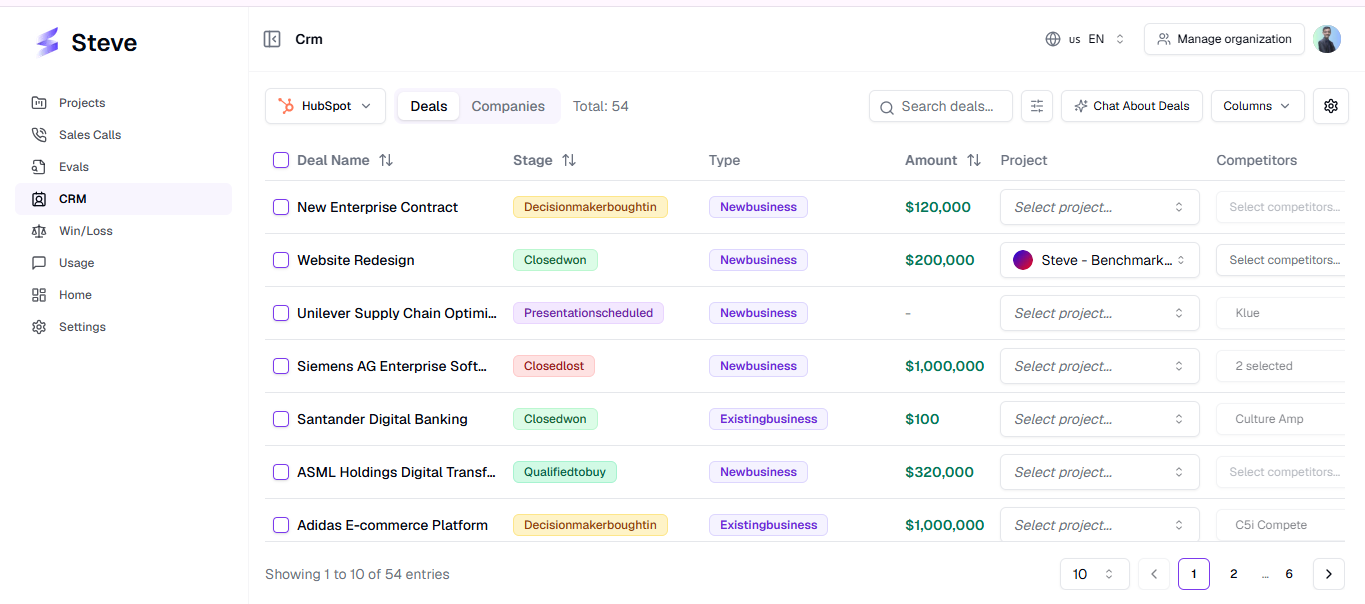The height and width of the screenshot is (604, 1365).
Task: Click the HubSpot logo icon
Action: 286,106
